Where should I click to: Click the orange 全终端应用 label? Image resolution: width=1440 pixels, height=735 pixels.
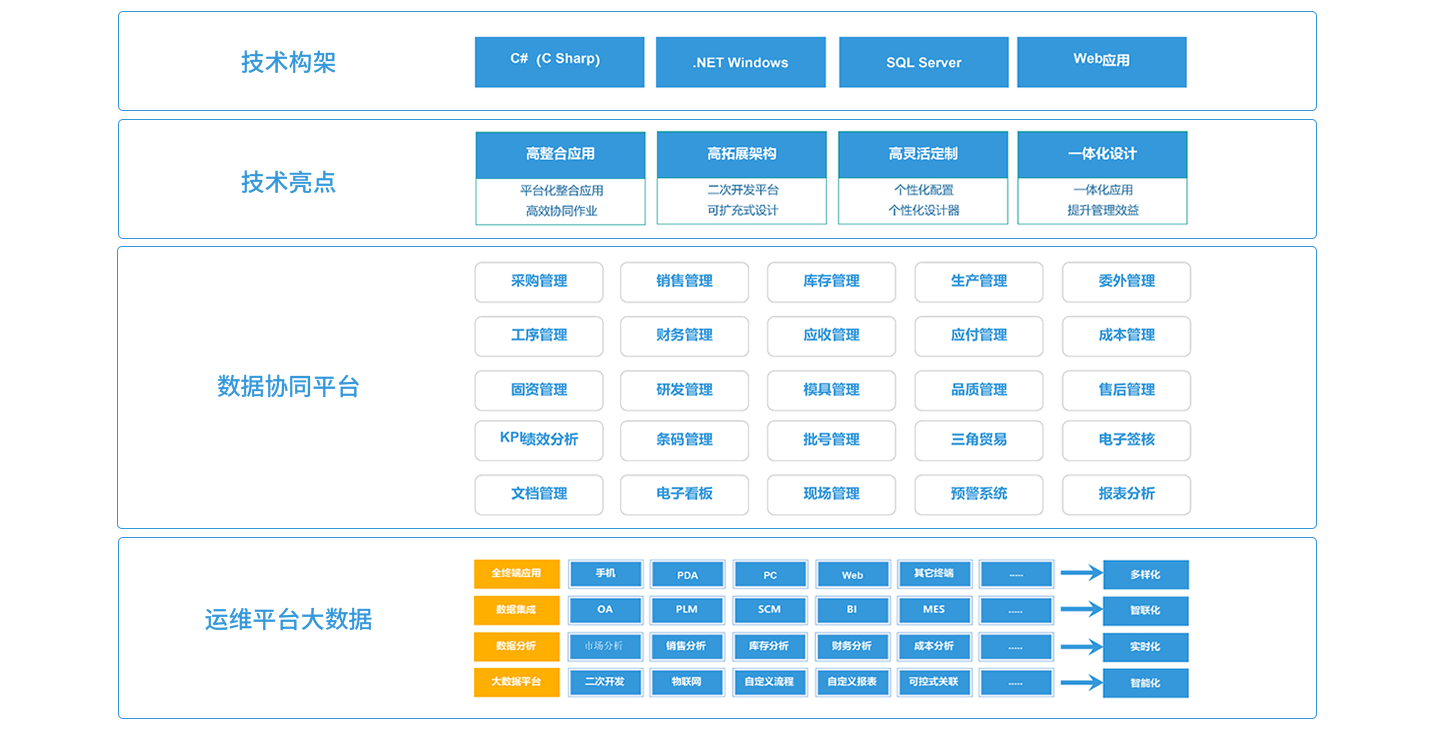point(516,574)
